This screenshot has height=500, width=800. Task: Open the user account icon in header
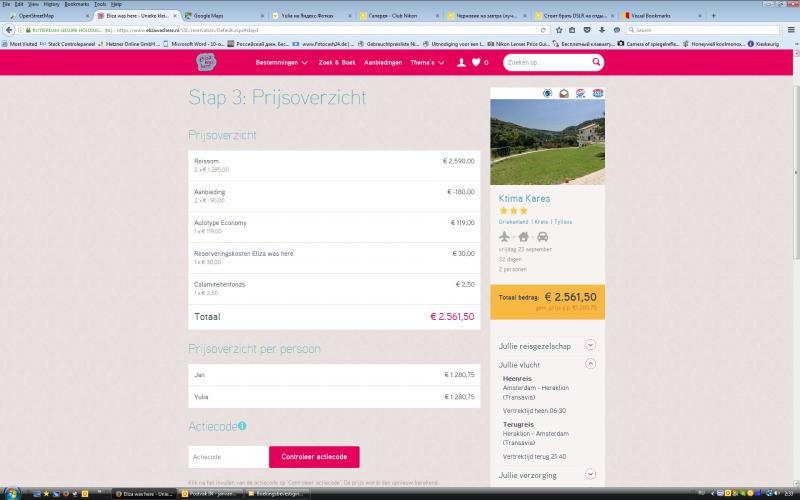(461, 62)
